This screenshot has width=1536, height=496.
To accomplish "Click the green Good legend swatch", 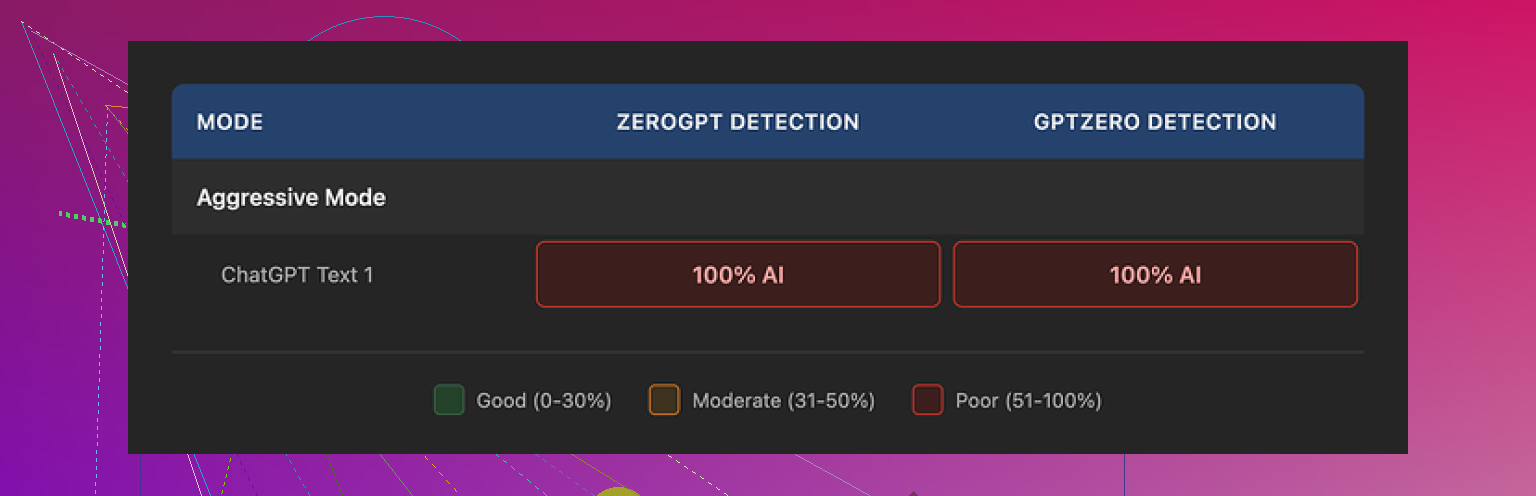I will (x=449, y=400).
